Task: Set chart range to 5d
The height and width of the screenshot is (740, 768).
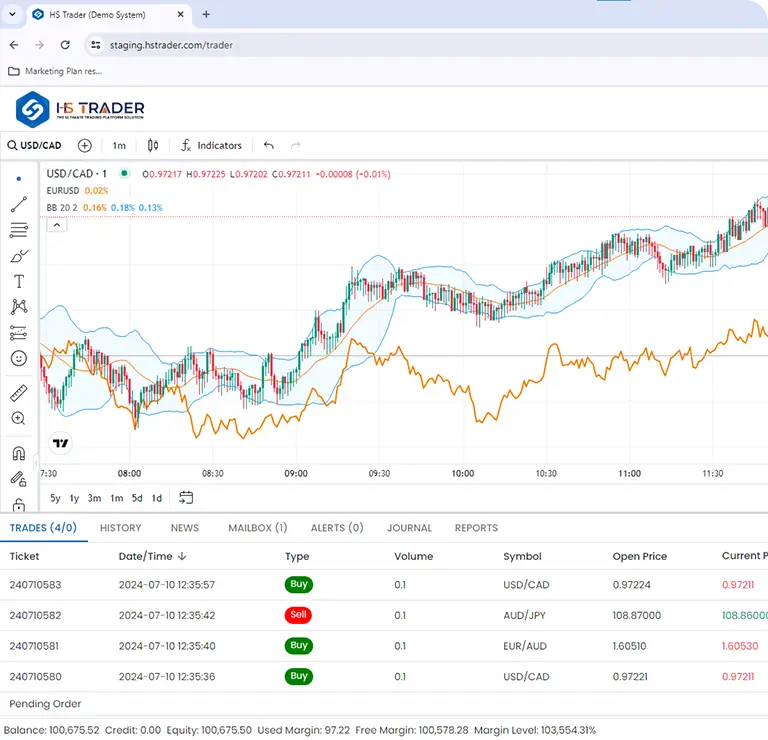Action: pos(137,498)
